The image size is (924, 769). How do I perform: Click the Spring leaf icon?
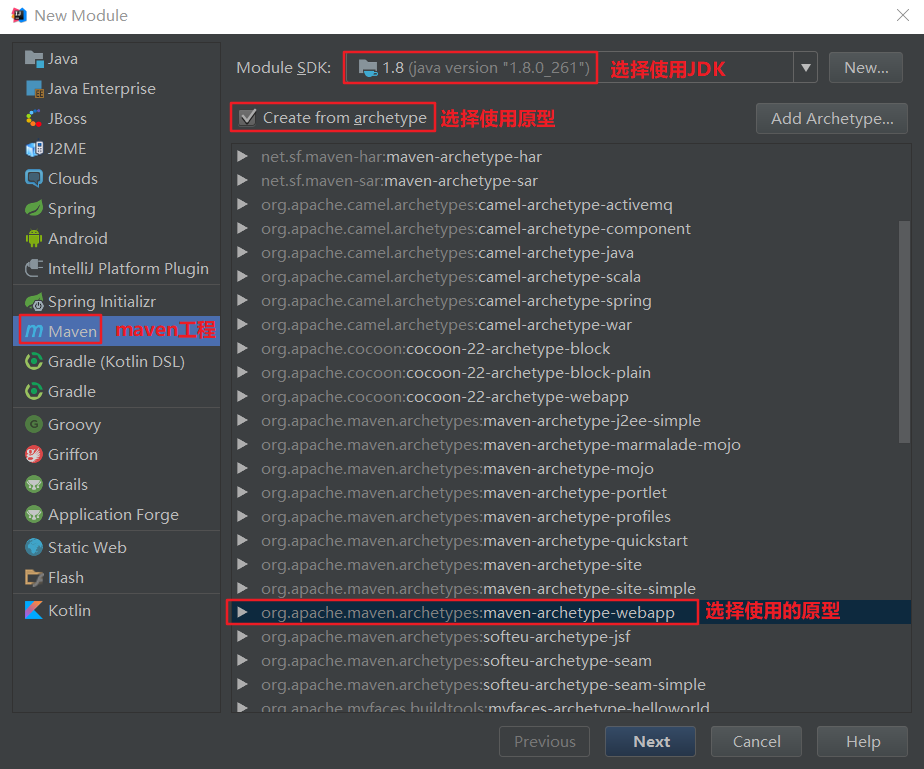[34, 209]
